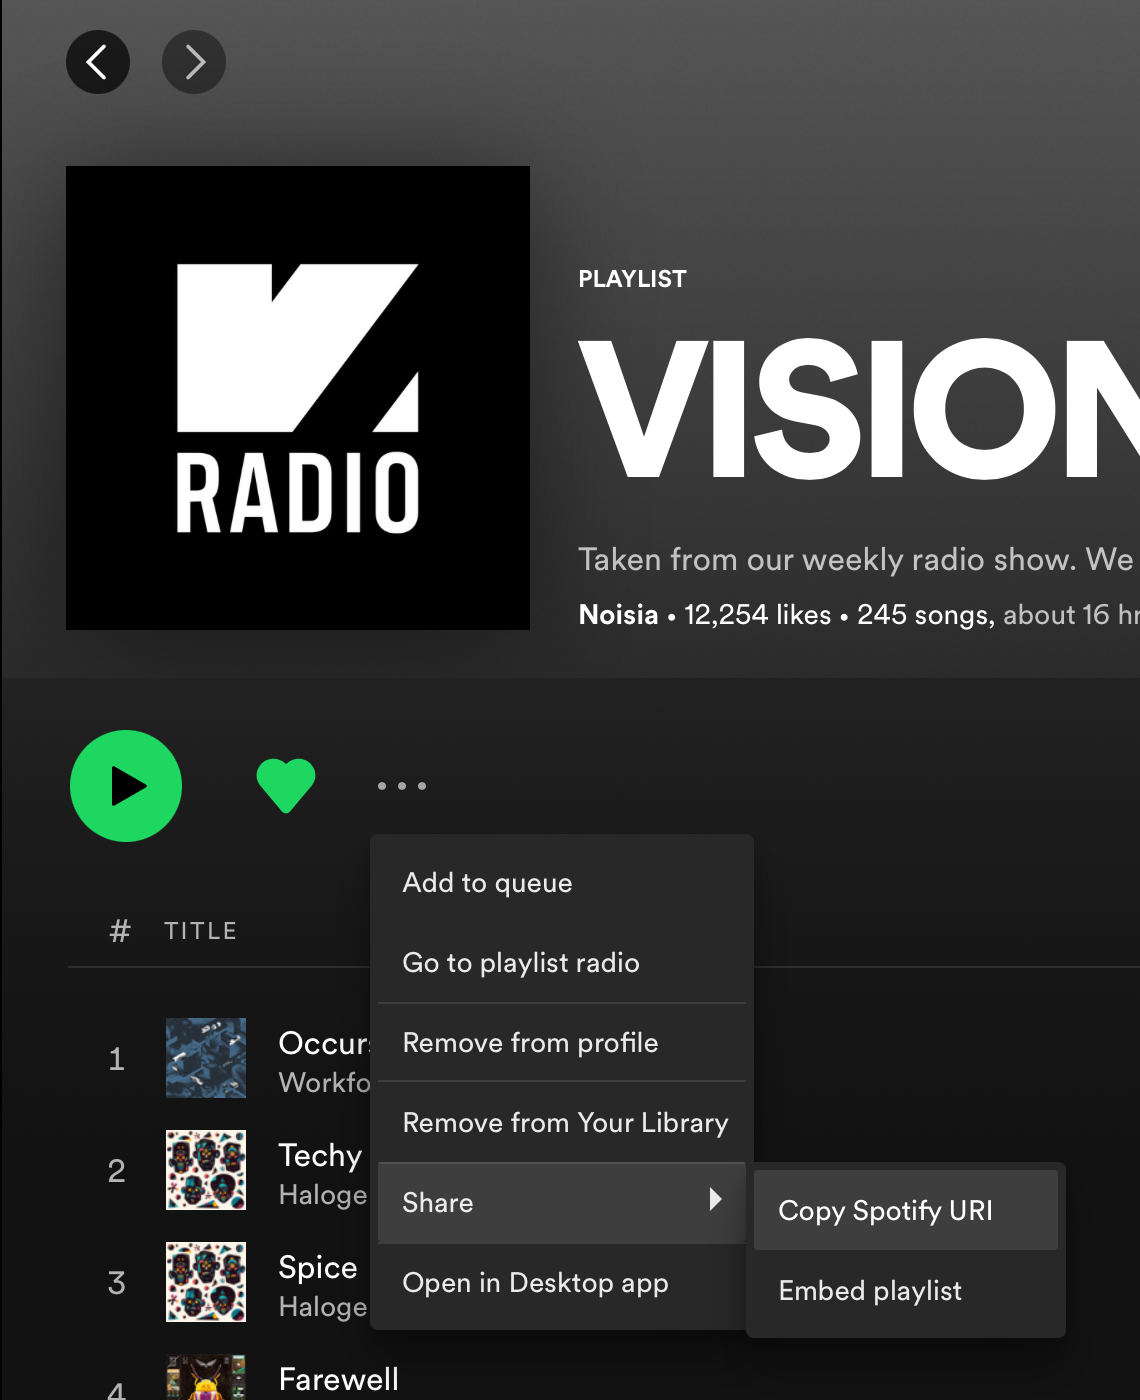The height and width of the screenshot is (1400, 1140).
Task: Click the 12,254 likes text
Action: coord(758,614)
